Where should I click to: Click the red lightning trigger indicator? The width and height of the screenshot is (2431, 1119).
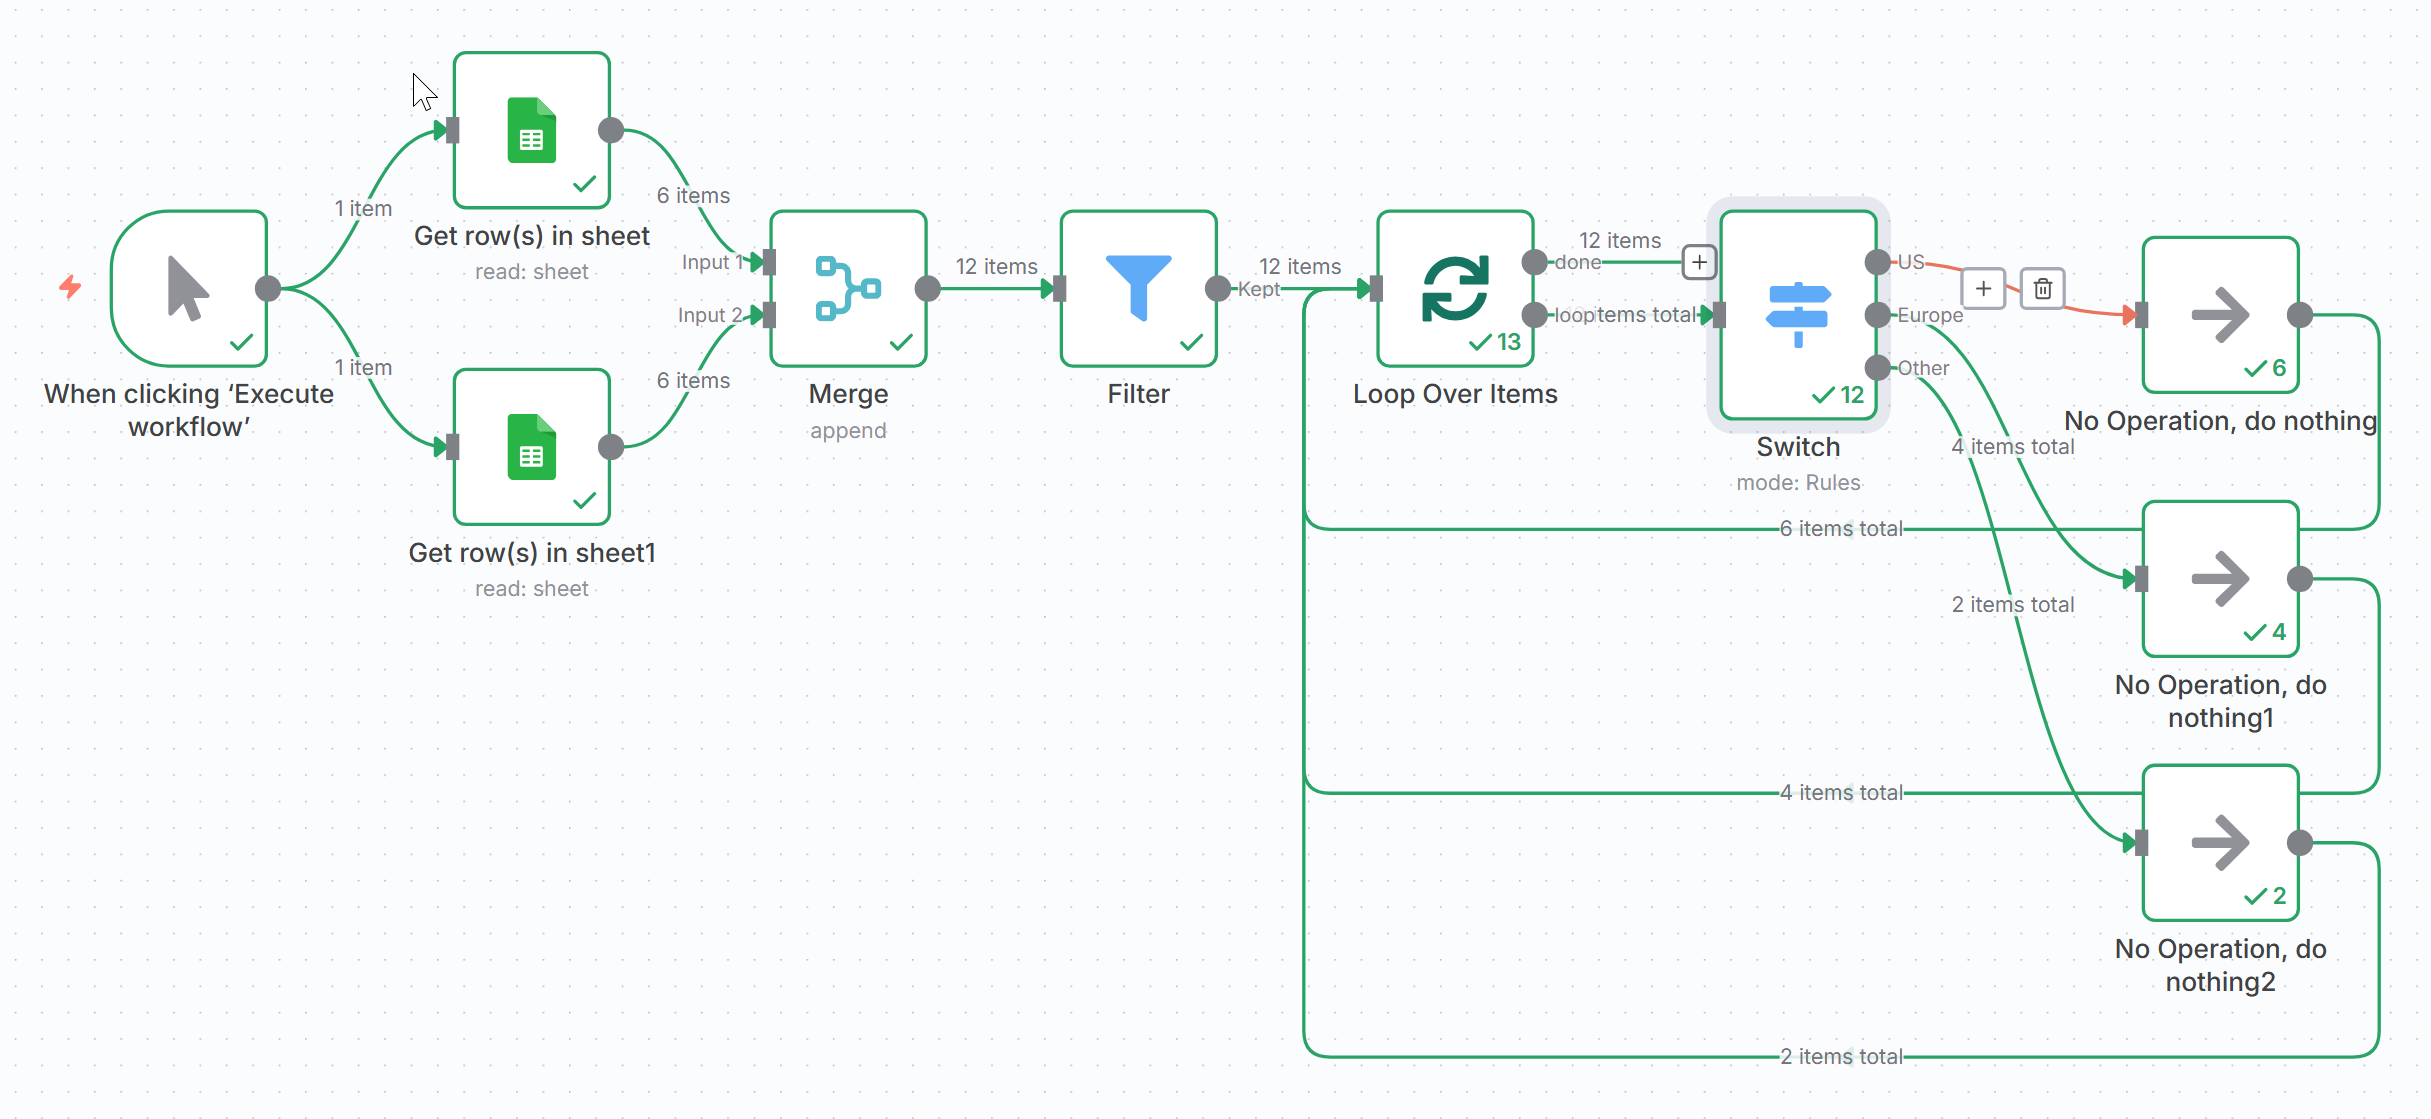pos(70,287)
